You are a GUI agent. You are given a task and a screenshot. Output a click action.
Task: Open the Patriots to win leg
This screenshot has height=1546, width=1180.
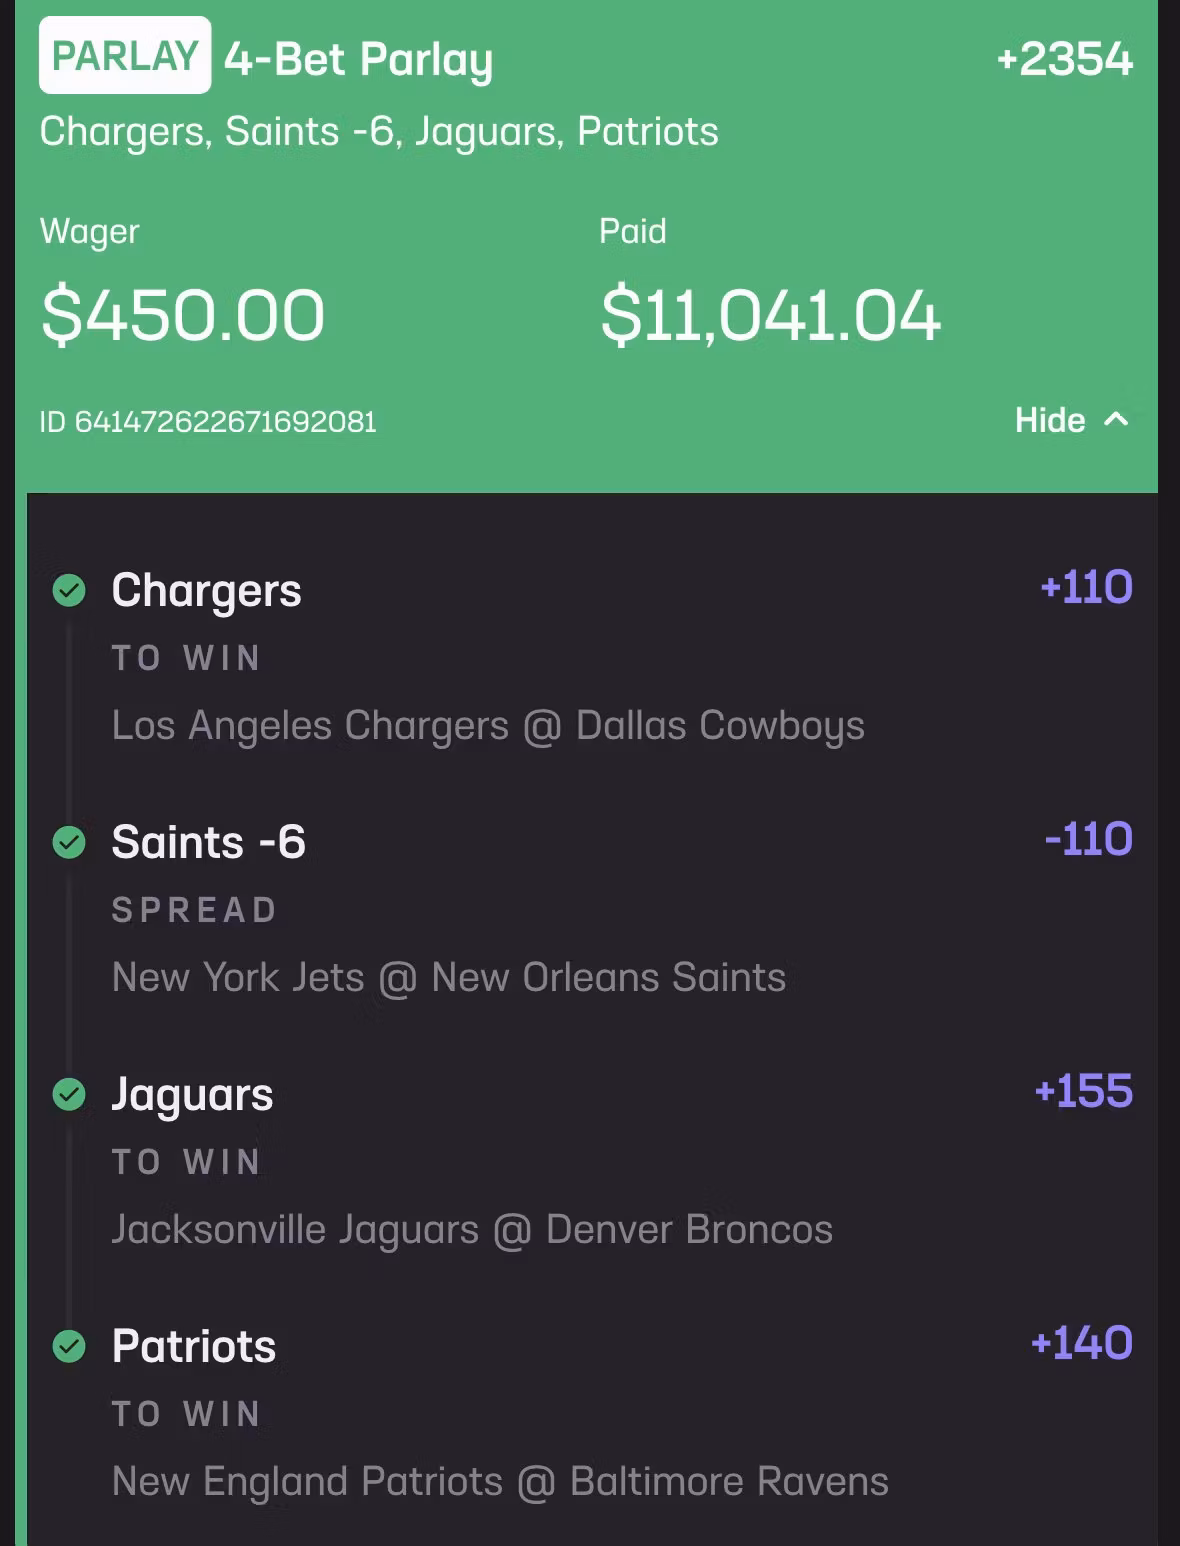pyautogui.click(x=194, y=1346)
